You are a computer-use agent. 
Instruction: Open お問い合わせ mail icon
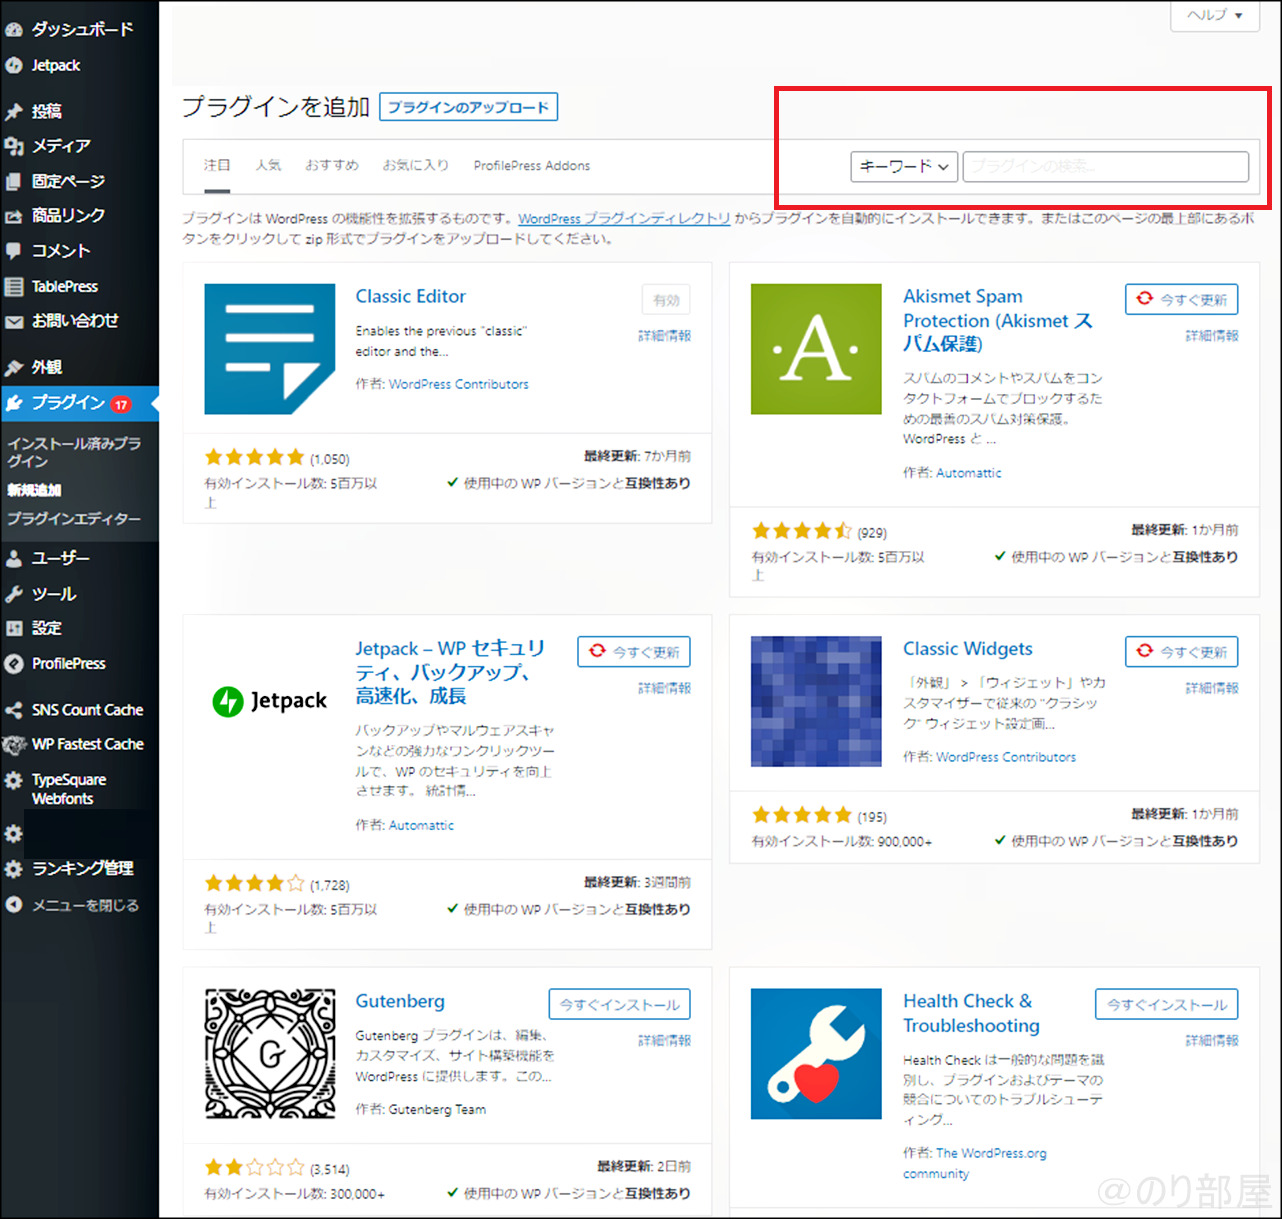coord(14,322)
